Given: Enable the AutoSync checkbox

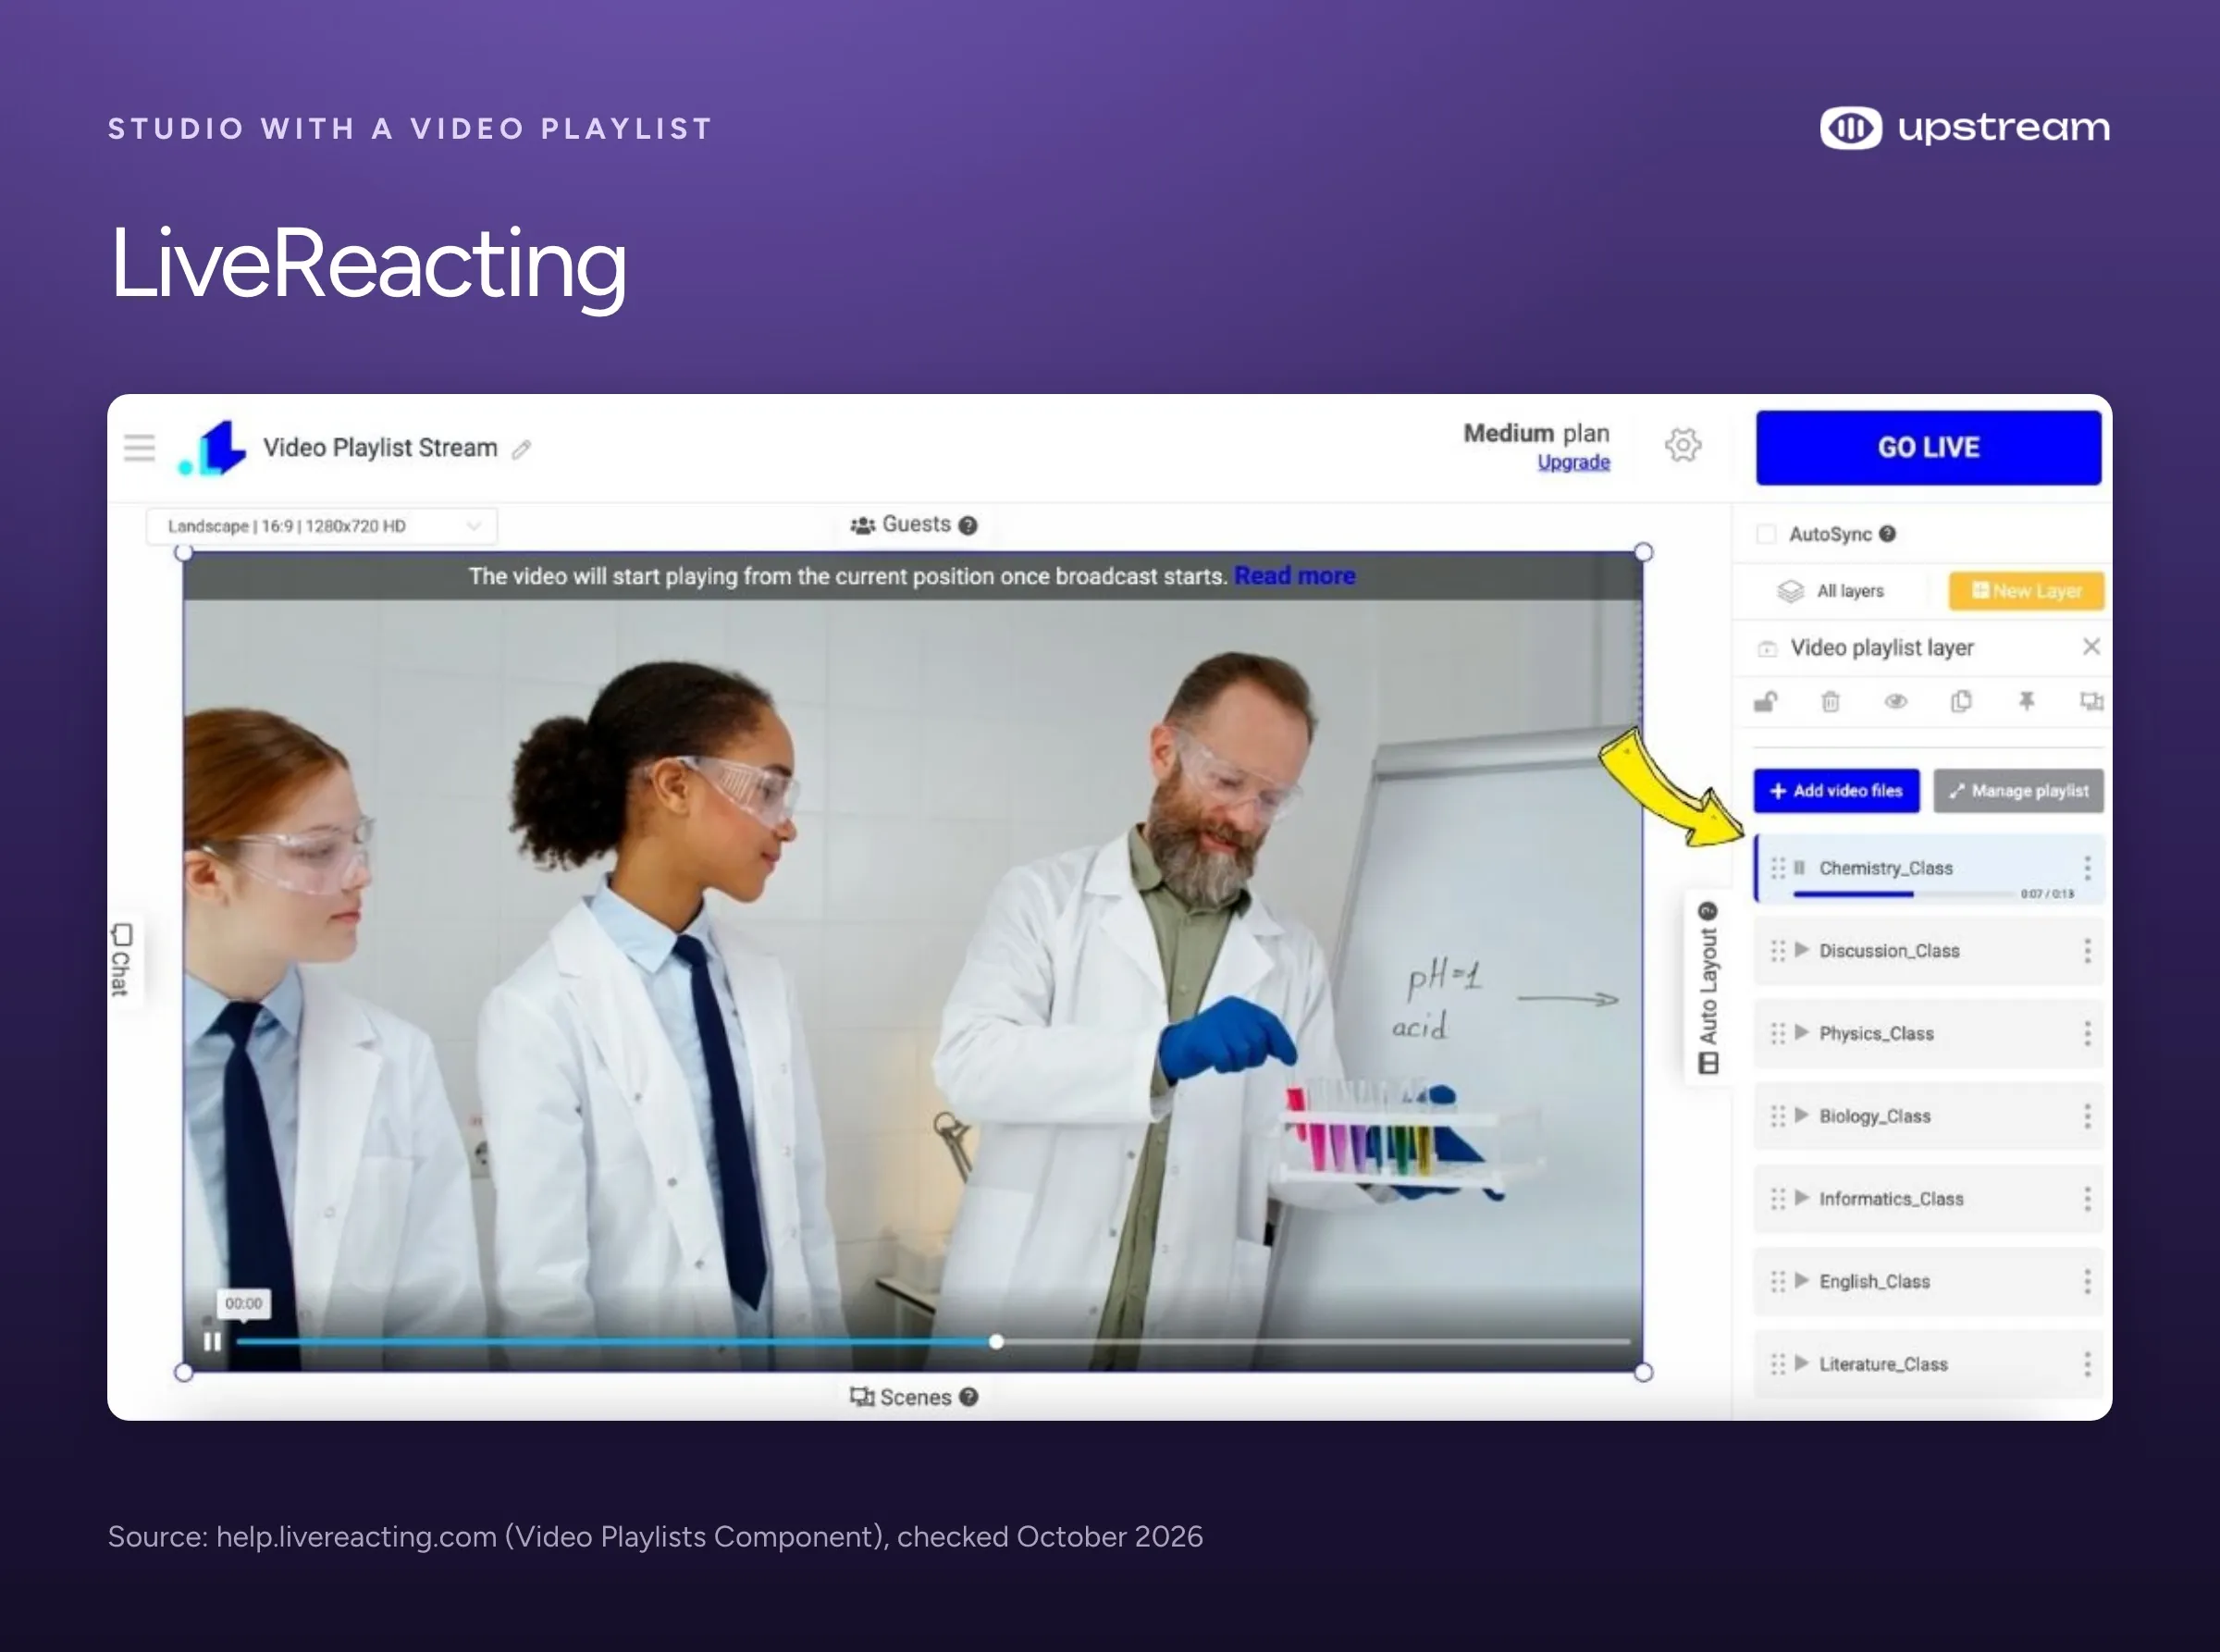Looking at the screenshot, I should pyautogui.click(x=1766, y=534).
